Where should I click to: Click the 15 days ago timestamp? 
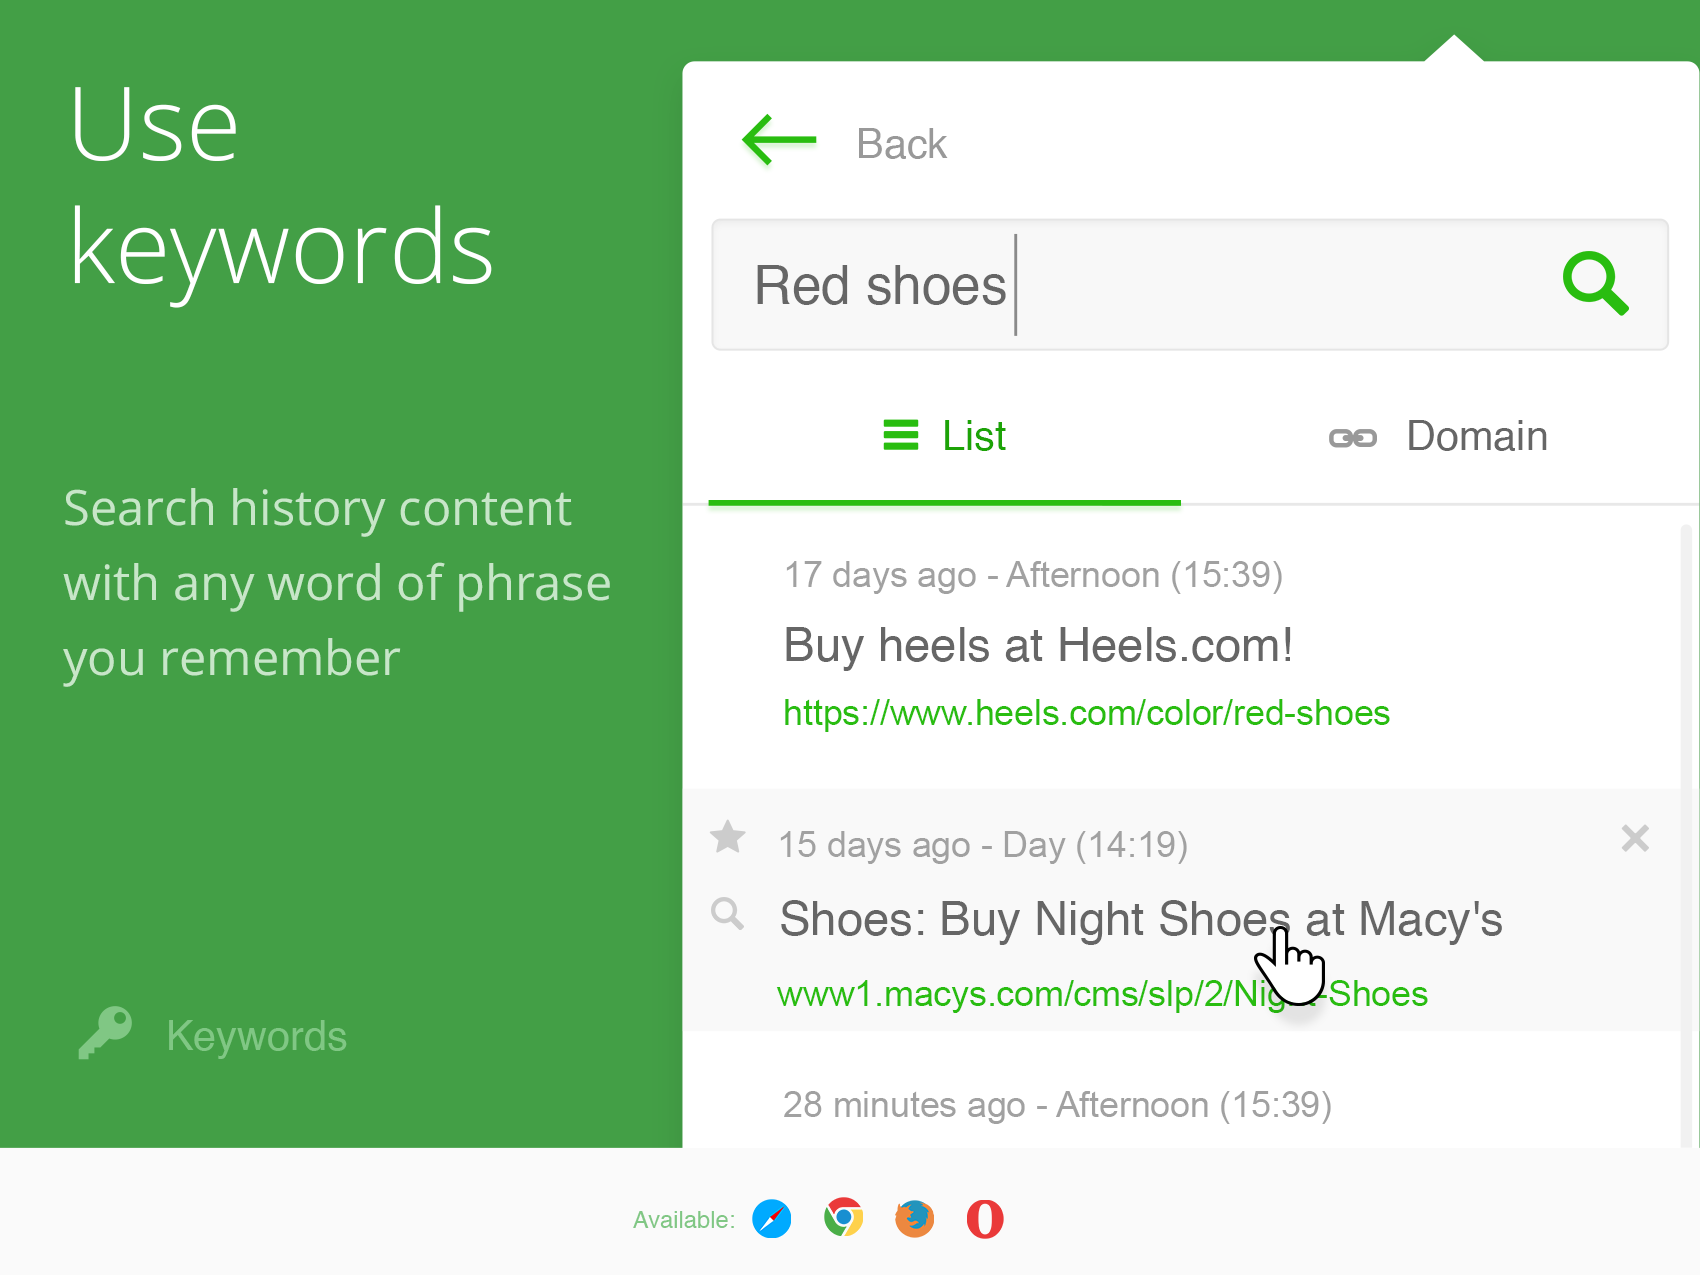(x=983, y=845)
